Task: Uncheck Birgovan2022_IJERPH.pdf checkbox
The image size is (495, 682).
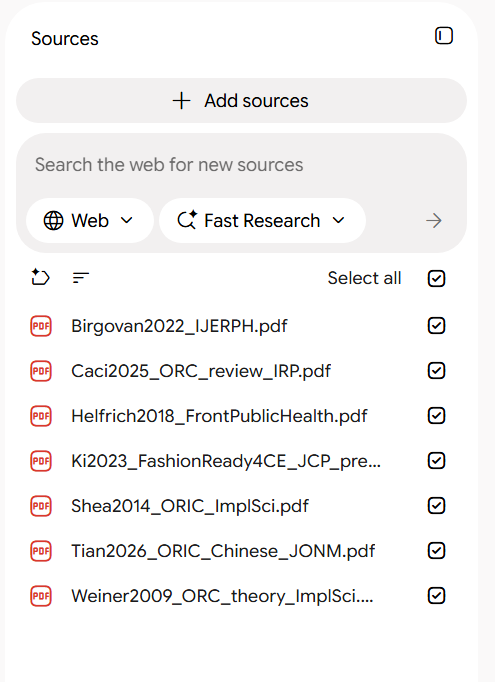Action: (x=436, y=326)
